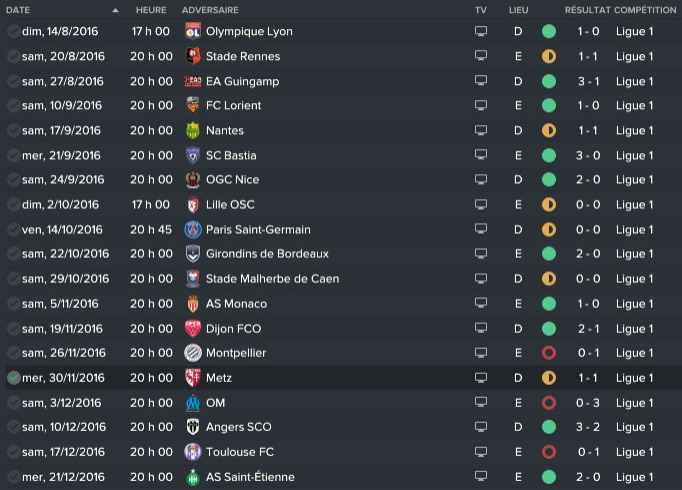Click the LIEU column header
682x490 pixels.
click(x=518, y=10)
